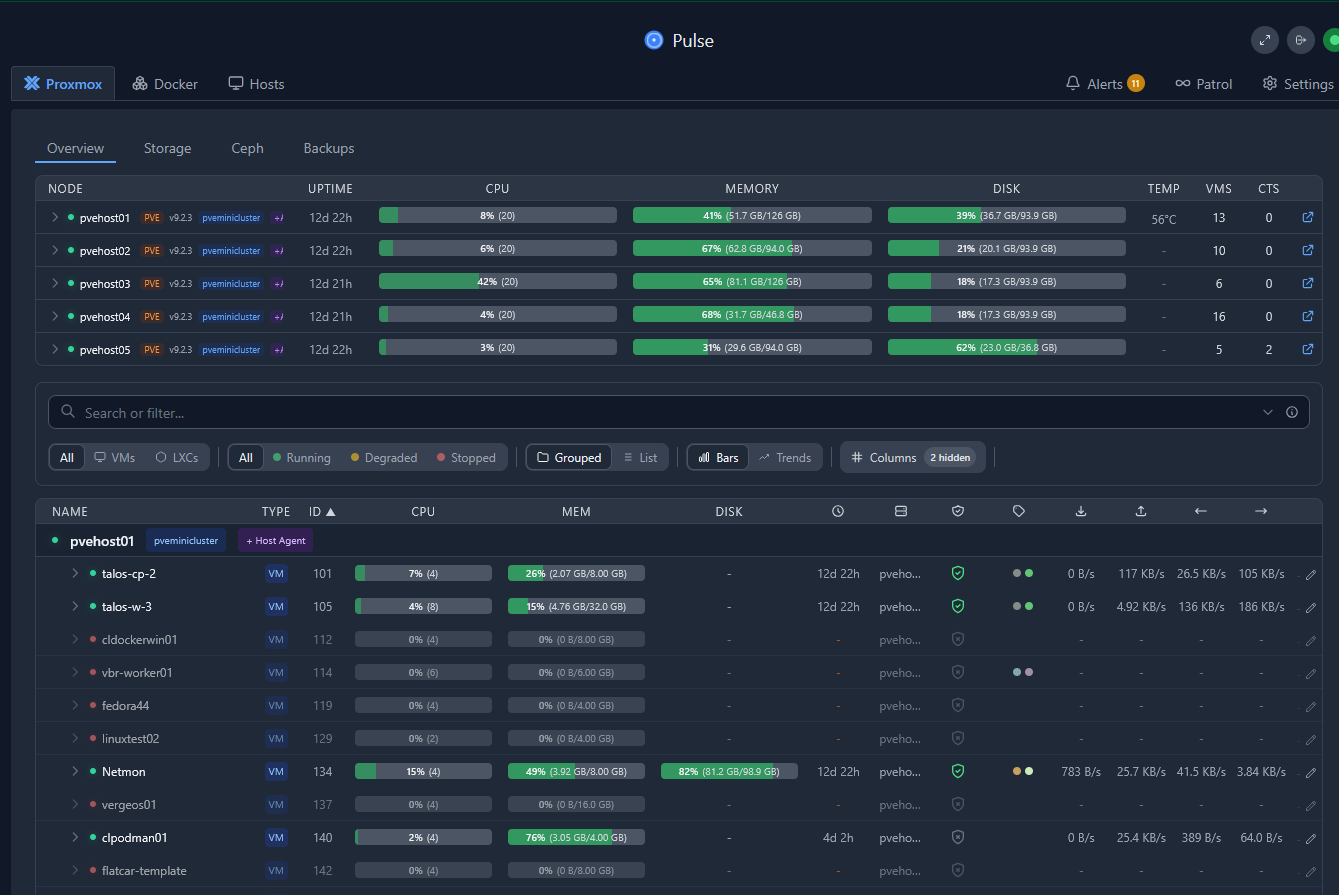Click clpodman01 backup shield icon
The height and width of the screenshot is (895, 1339).
pos(958,837)
